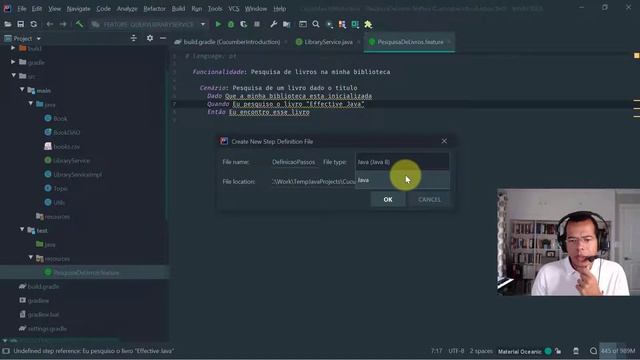The height and width of the screenshot is (360, 640).
Task: Confirm dialog with OK button
Action: 388,200
